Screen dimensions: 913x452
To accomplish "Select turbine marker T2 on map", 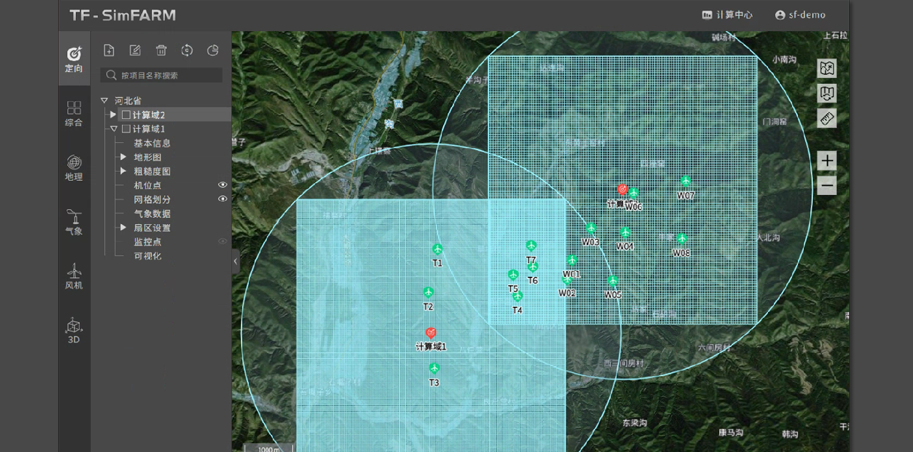I will pos(429,292).
